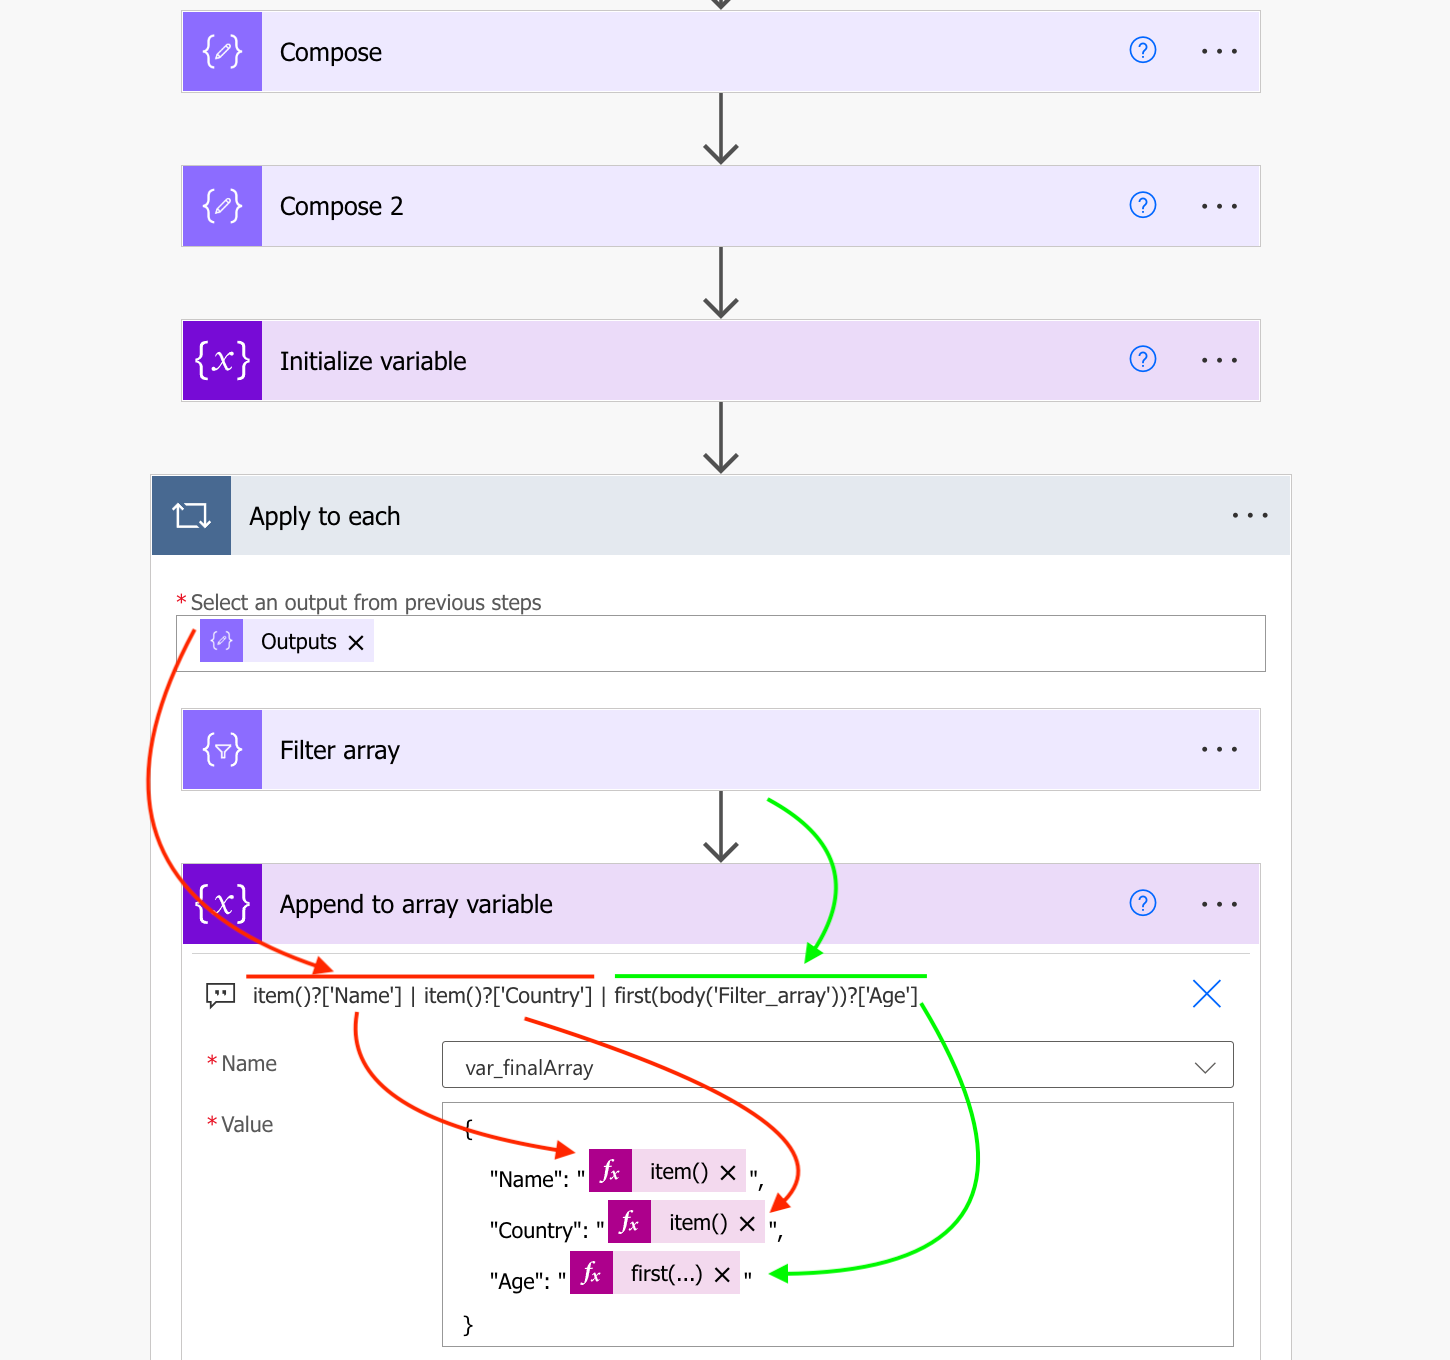Collapse the Append to array variable header
Screen dimensions: 1450x1360
tap(720, 904)
